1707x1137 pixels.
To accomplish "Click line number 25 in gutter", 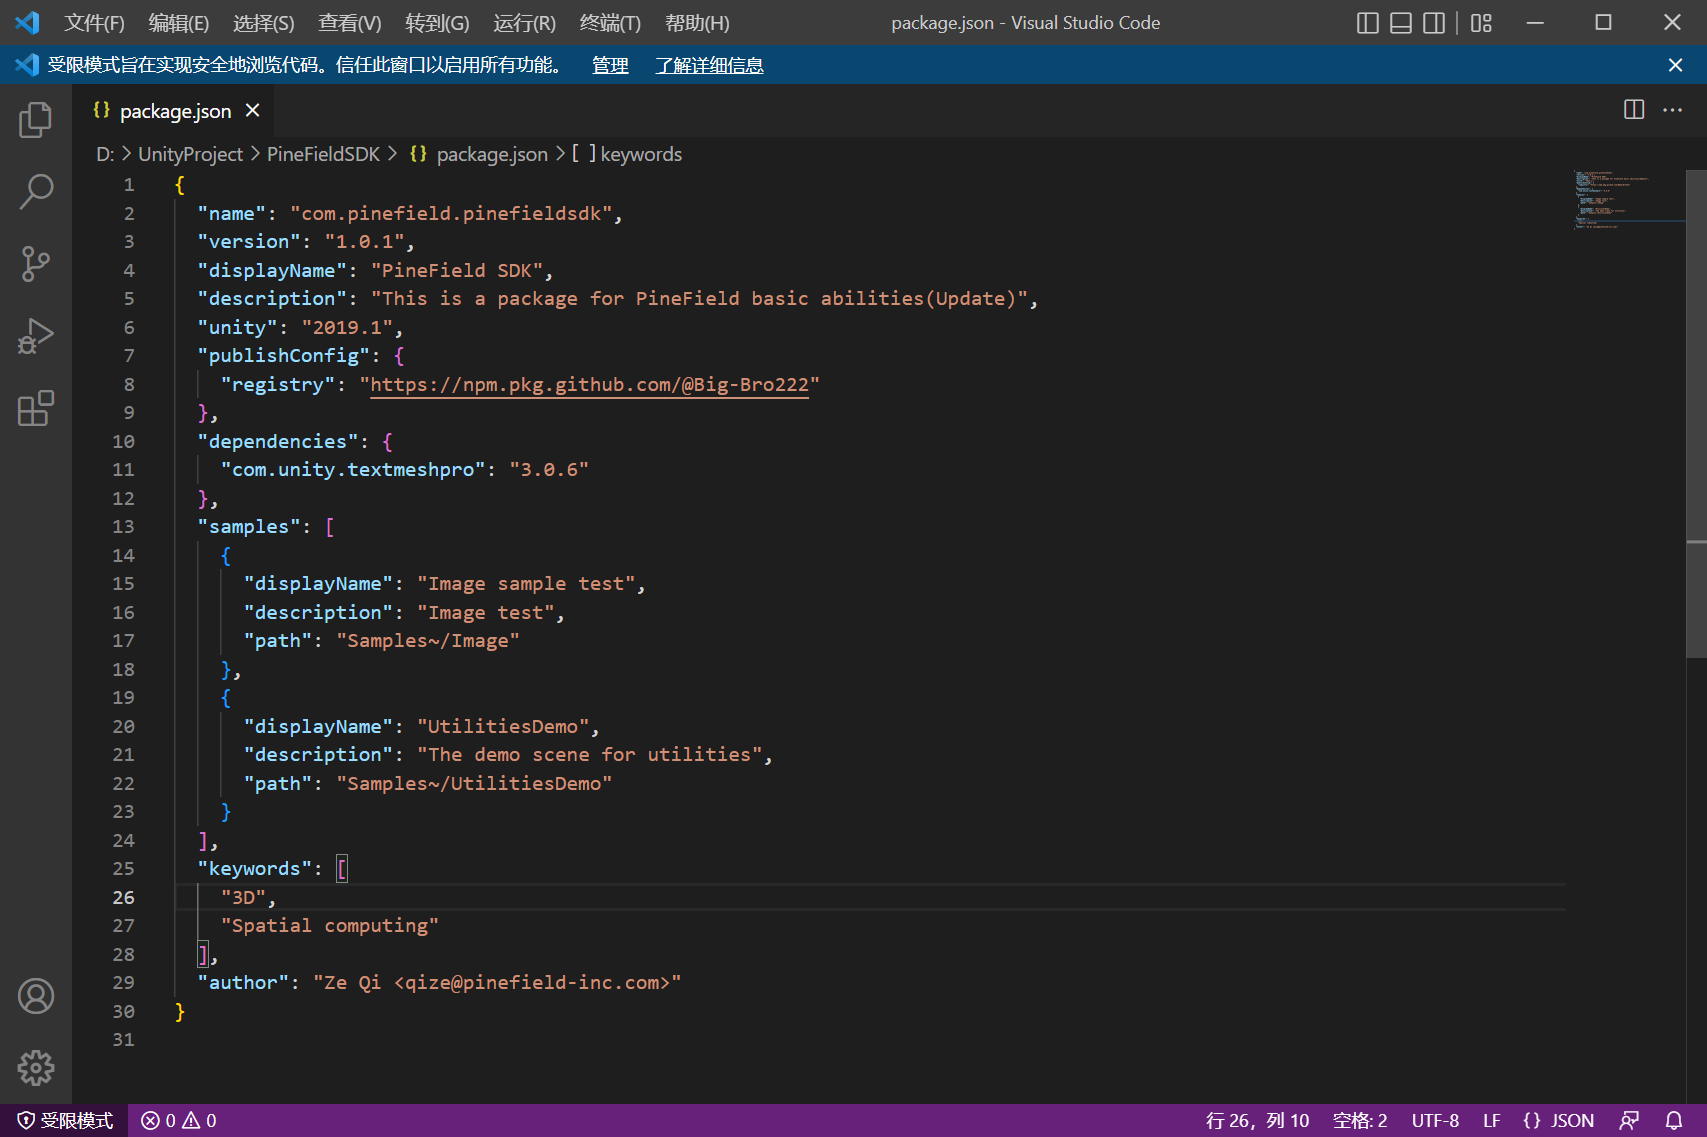I will click(x=123, y=869).
